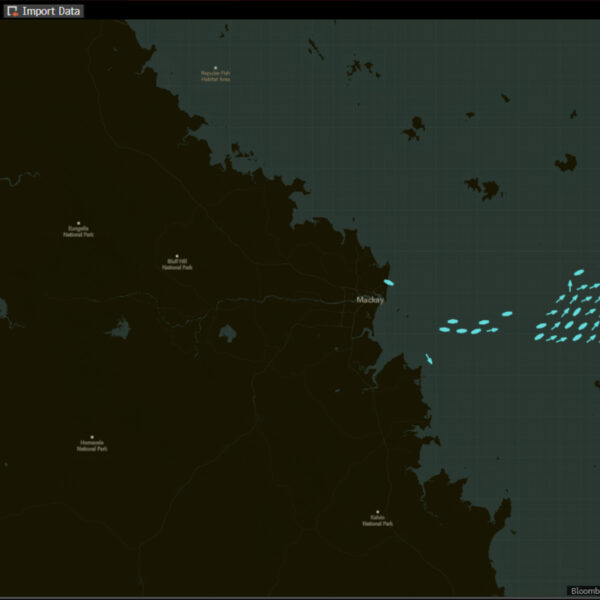Click the small lake southeast of Eungella National Park
600x600 pixels.
point(120,328)
